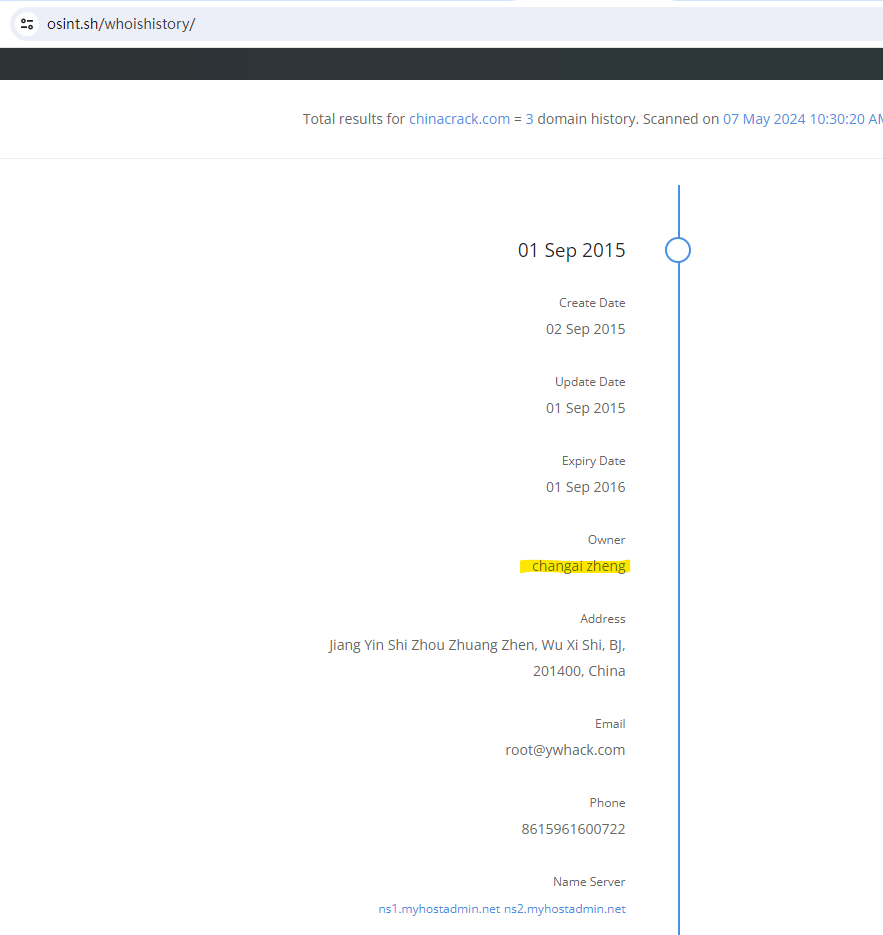The height and width of the screenshot is (935, 883).
Task: Click the 01 Sep 2015 timeline heading
Action: 571,251
